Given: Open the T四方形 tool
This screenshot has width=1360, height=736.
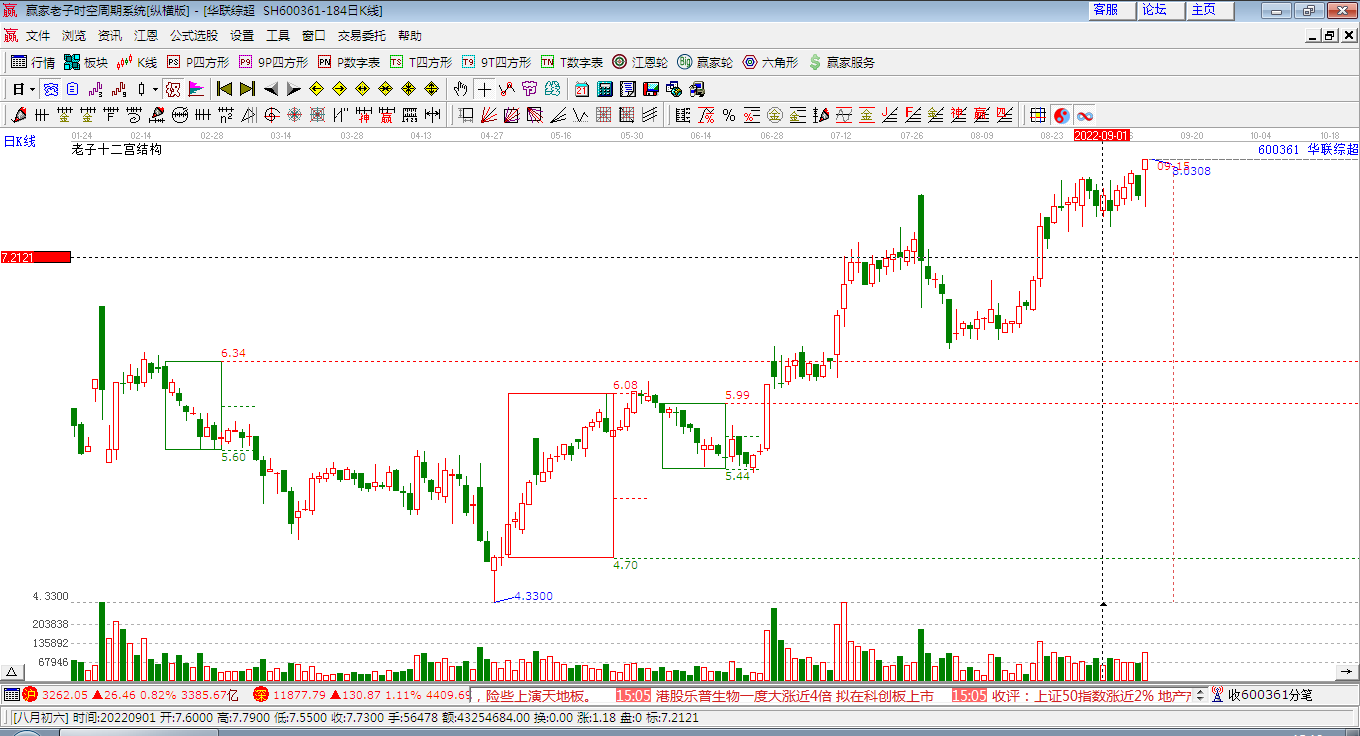Looking at the screenshot, I should pos(420,62).
